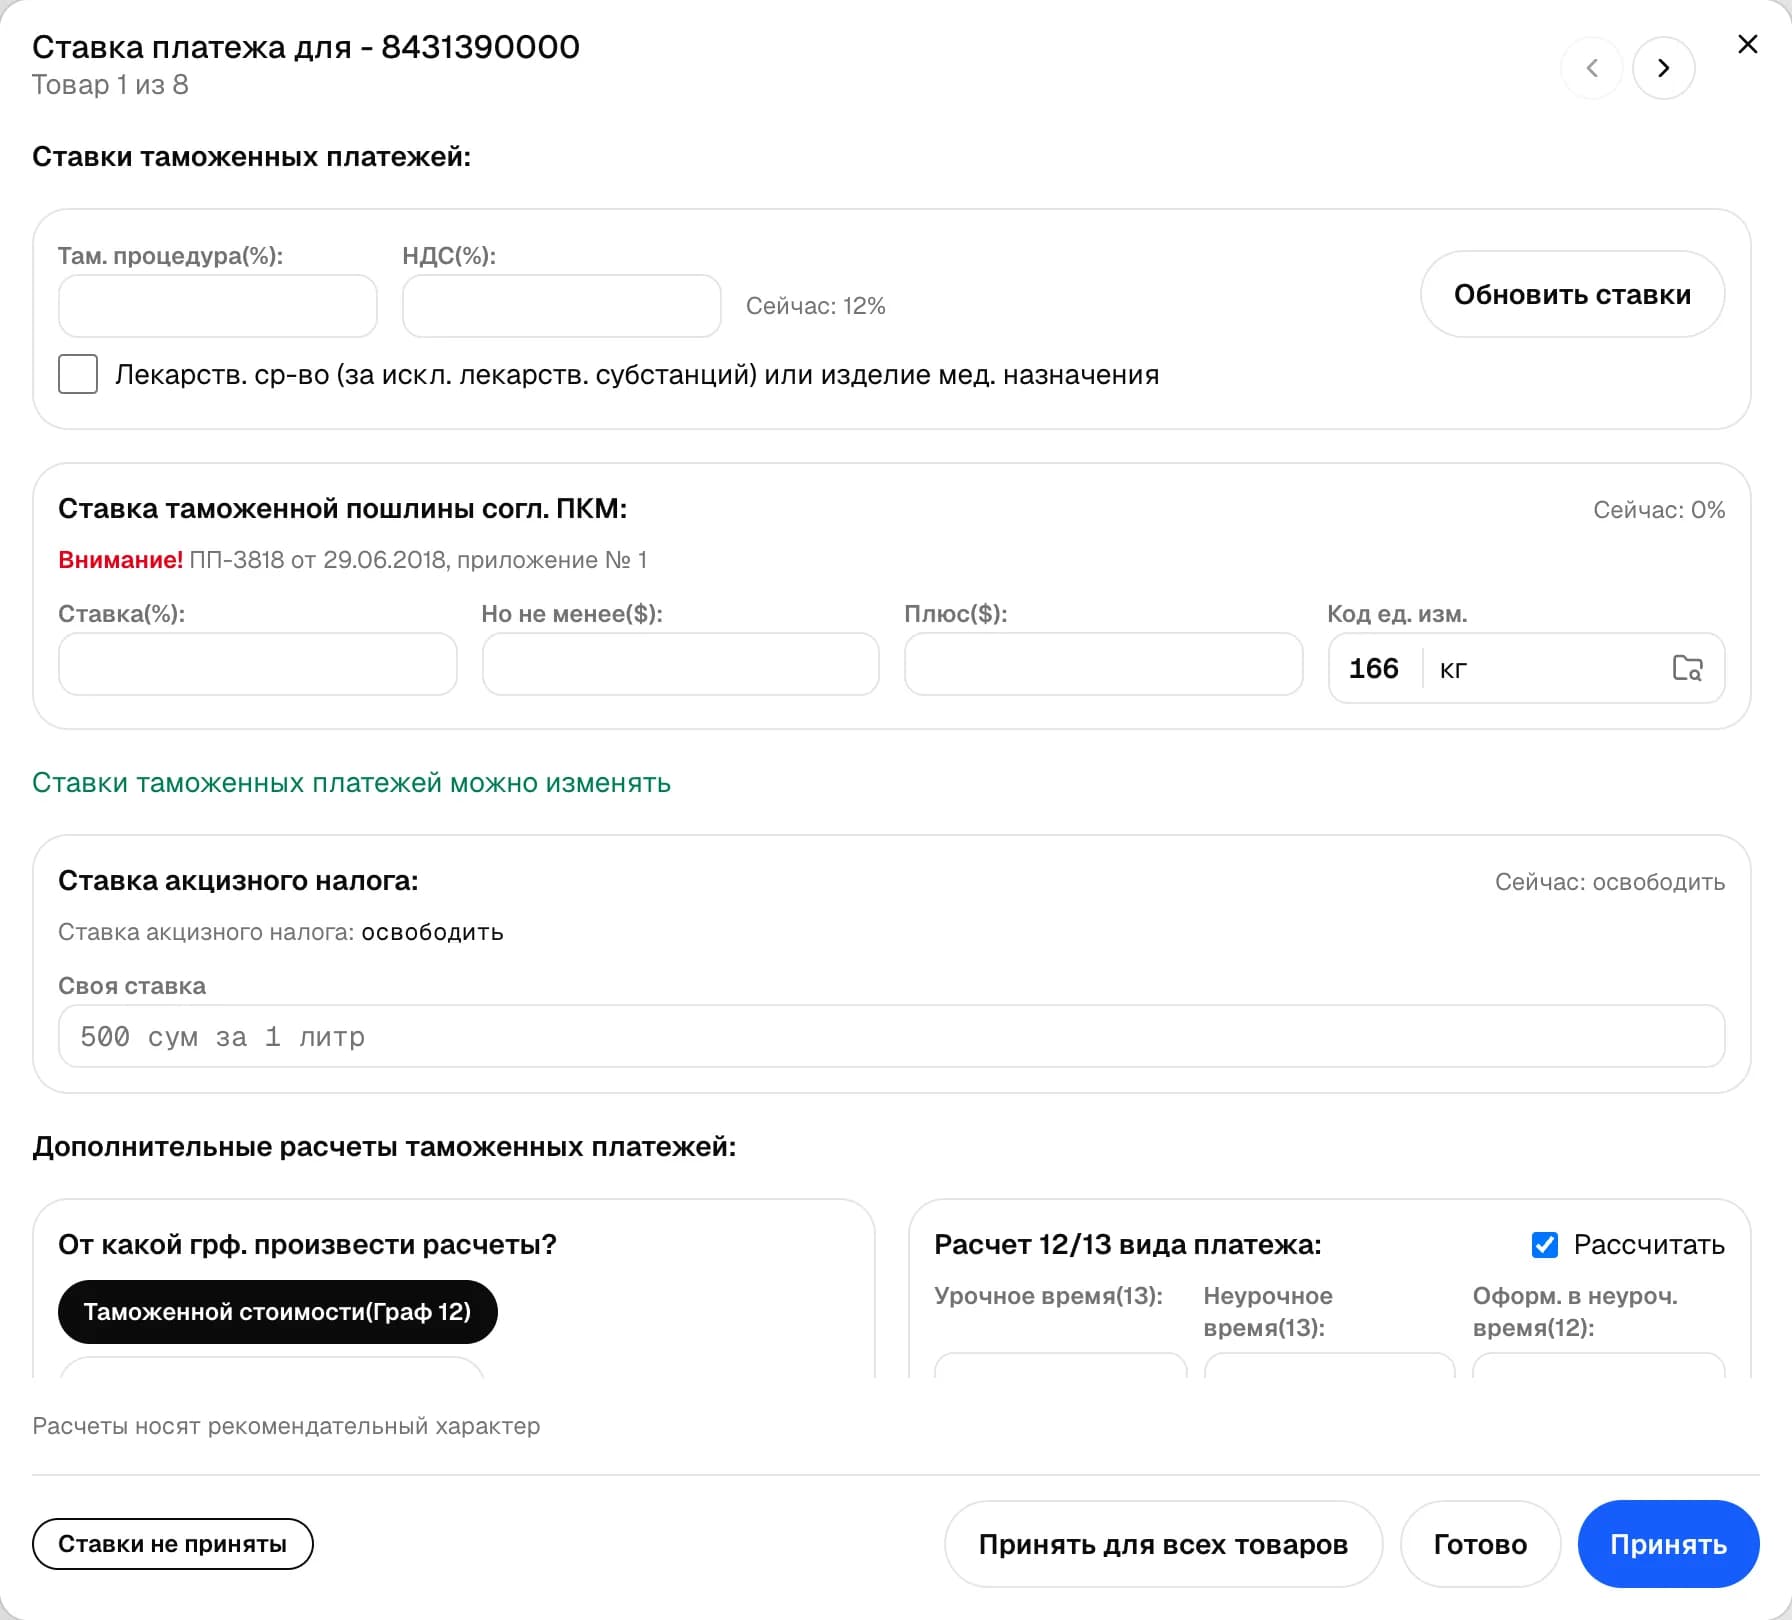Click the 'Ставки таможенных платежей можно изменять' text

pyautogui.click(x=351, y=783)
